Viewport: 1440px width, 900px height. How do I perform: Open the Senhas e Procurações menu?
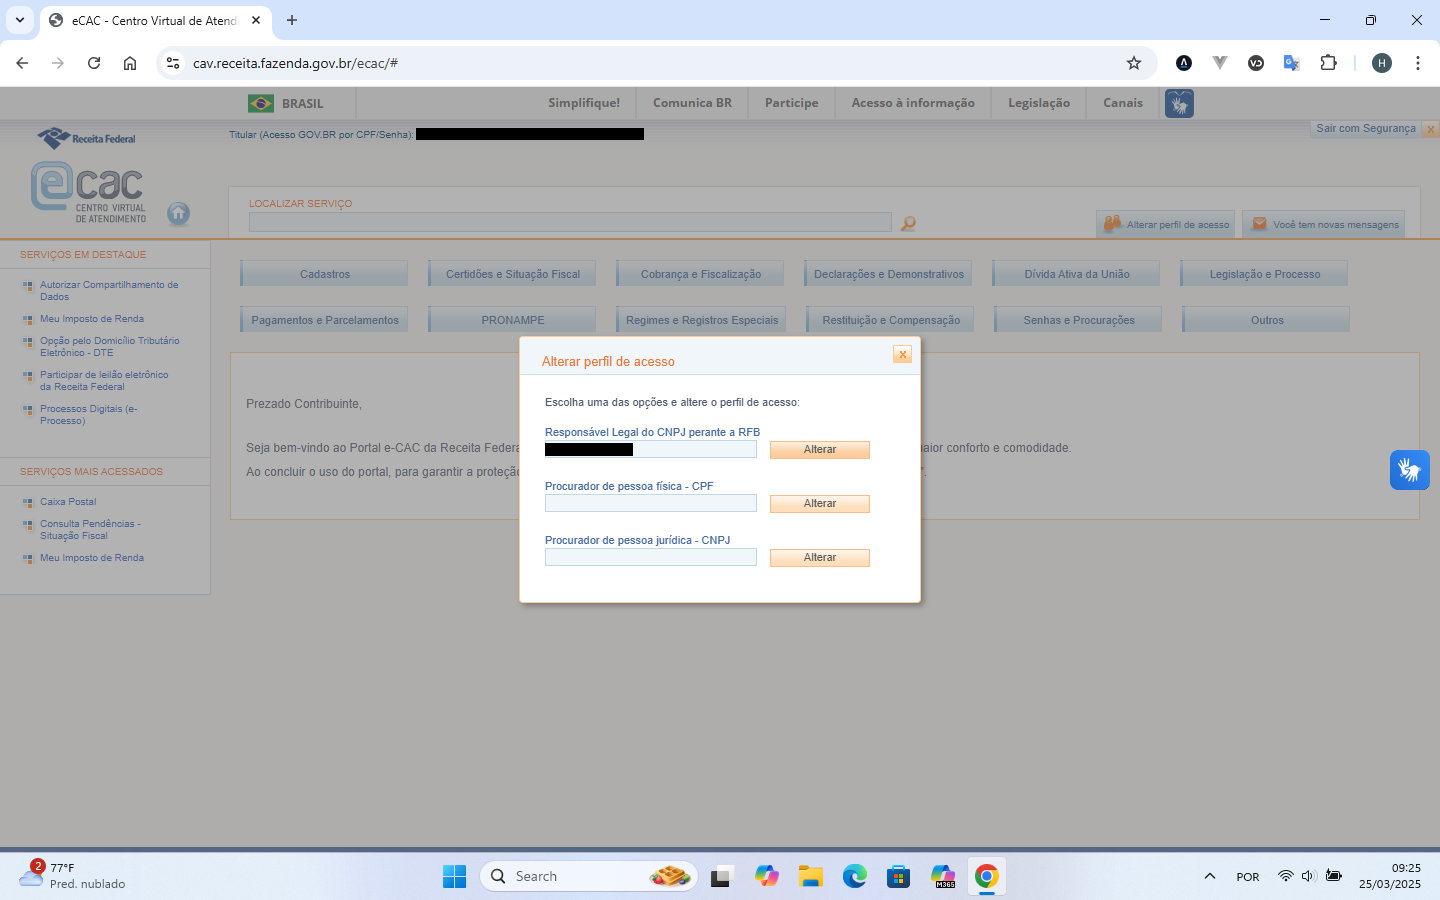pos(1078,320)
